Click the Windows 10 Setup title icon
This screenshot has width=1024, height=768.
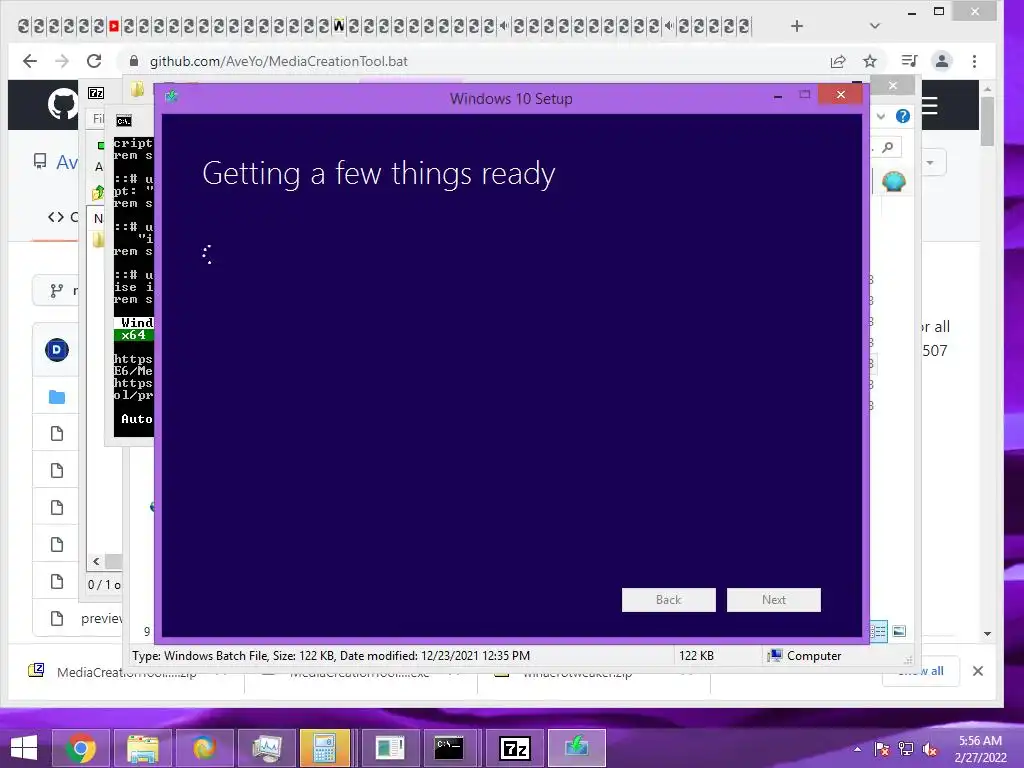point(172,97)
